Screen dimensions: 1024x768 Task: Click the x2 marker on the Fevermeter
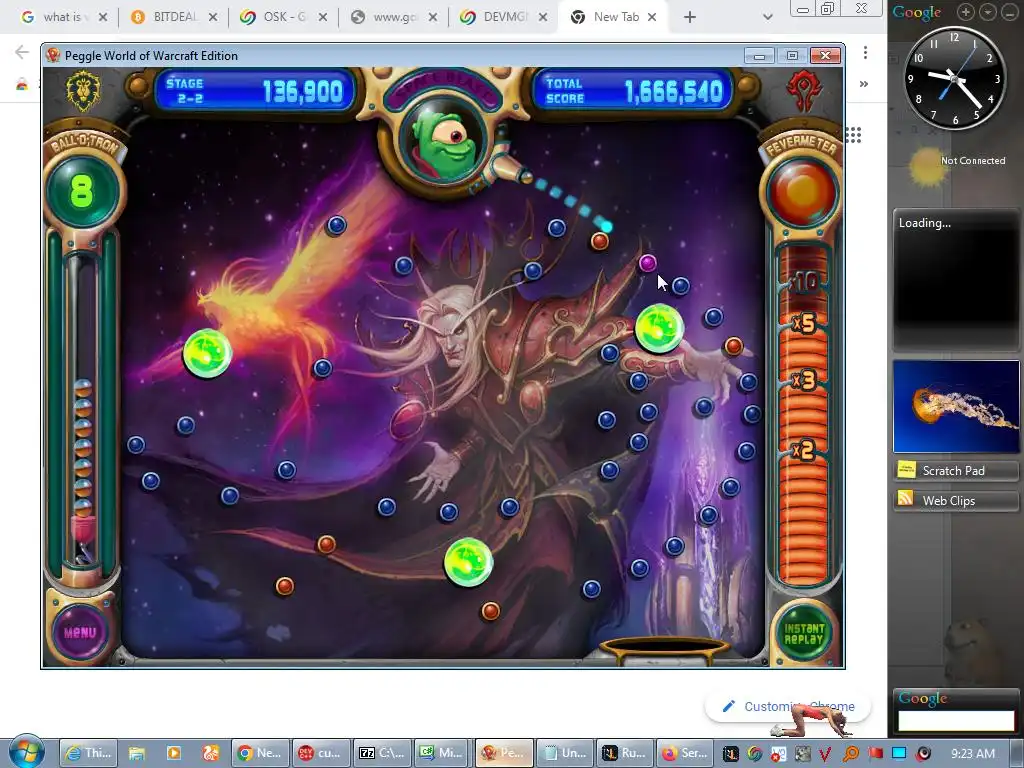pyautogui.click(x=803, y=451)
